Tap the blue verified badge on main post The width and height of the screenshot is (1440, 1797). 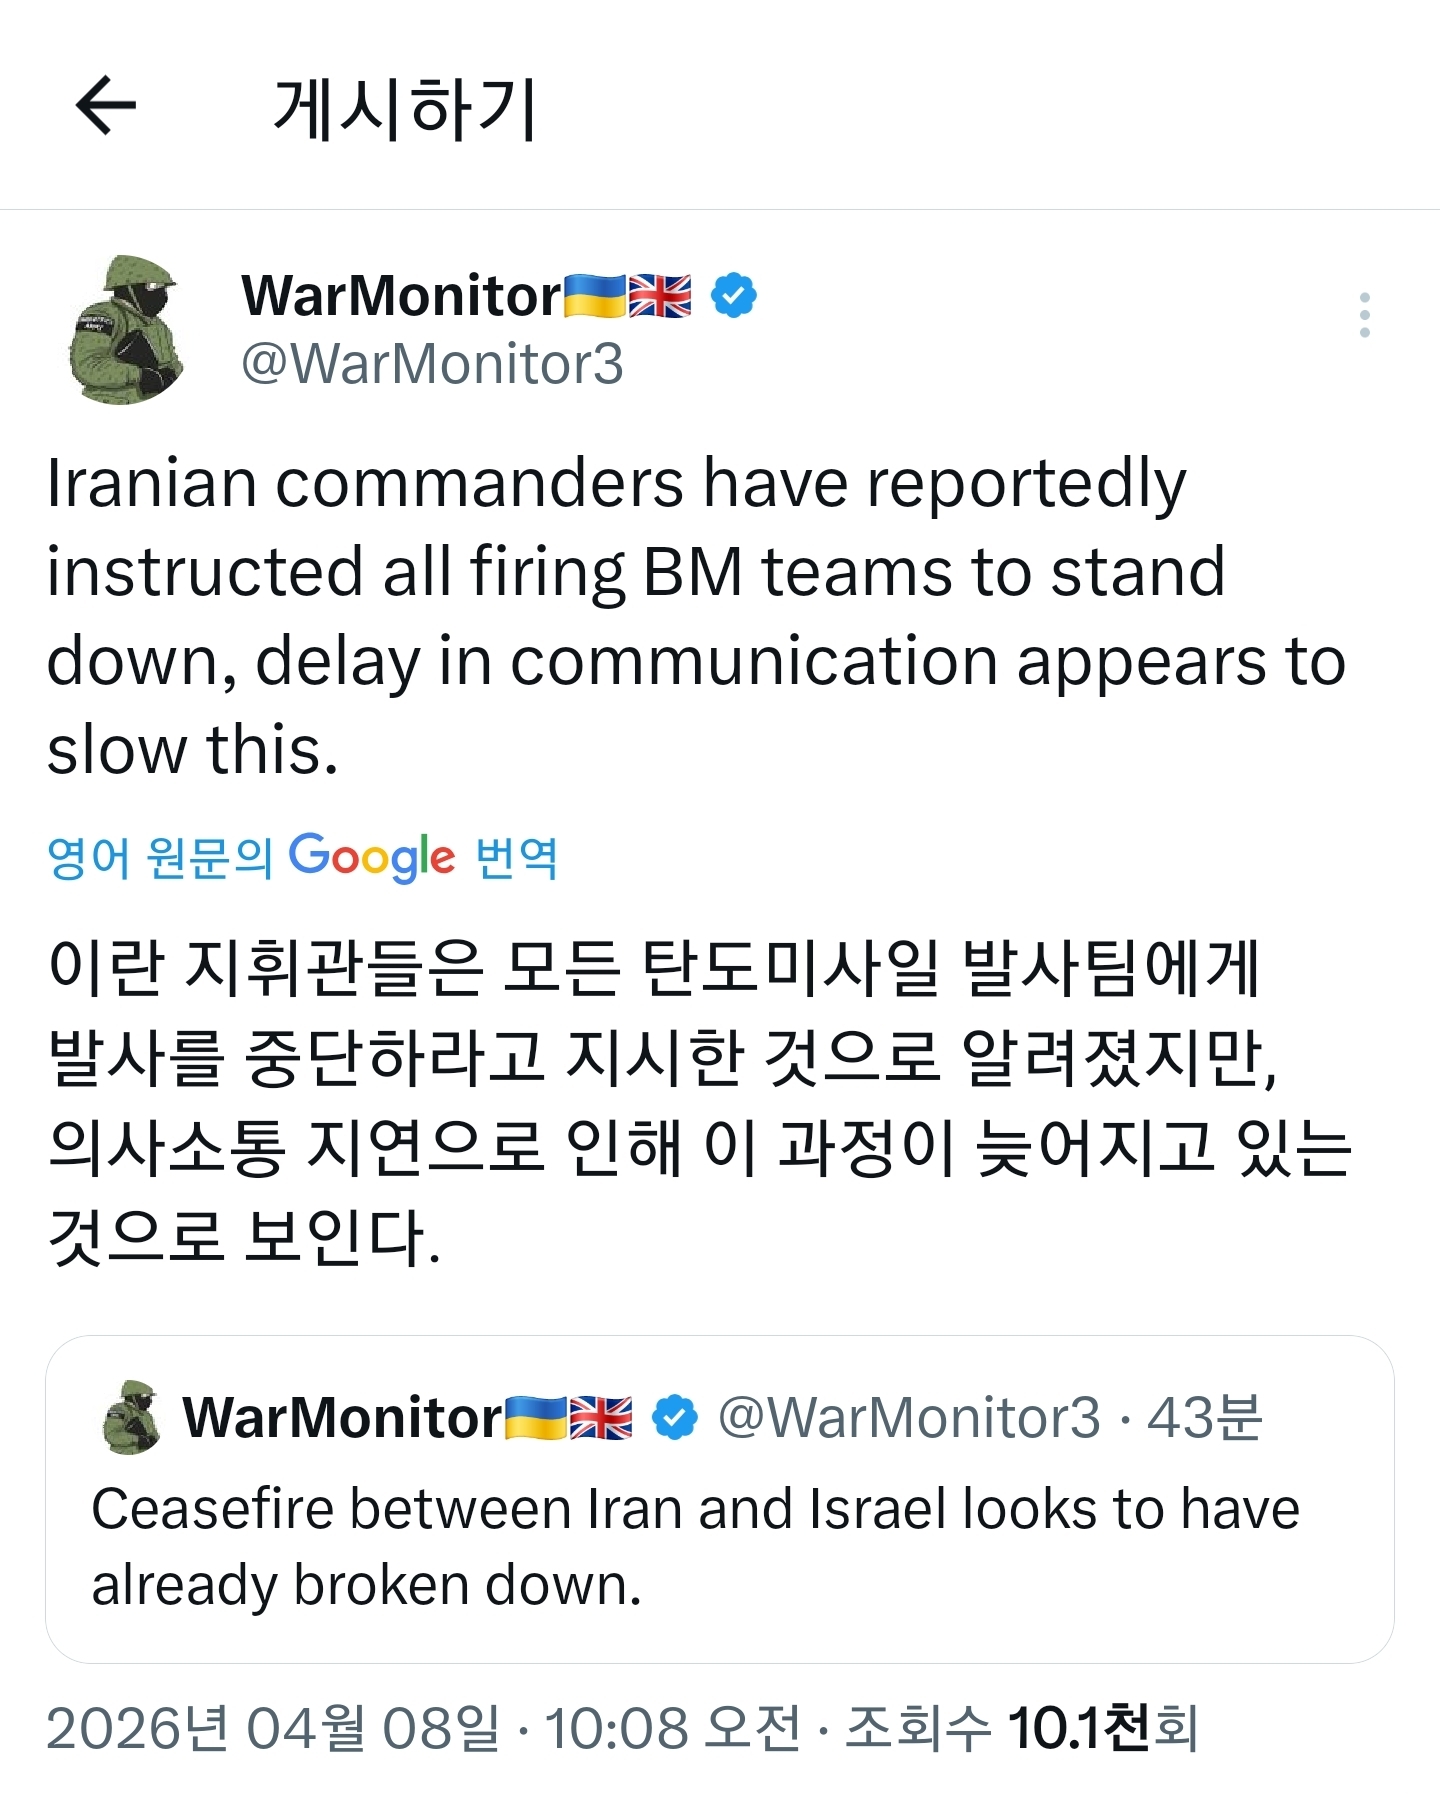click(734, 296)
